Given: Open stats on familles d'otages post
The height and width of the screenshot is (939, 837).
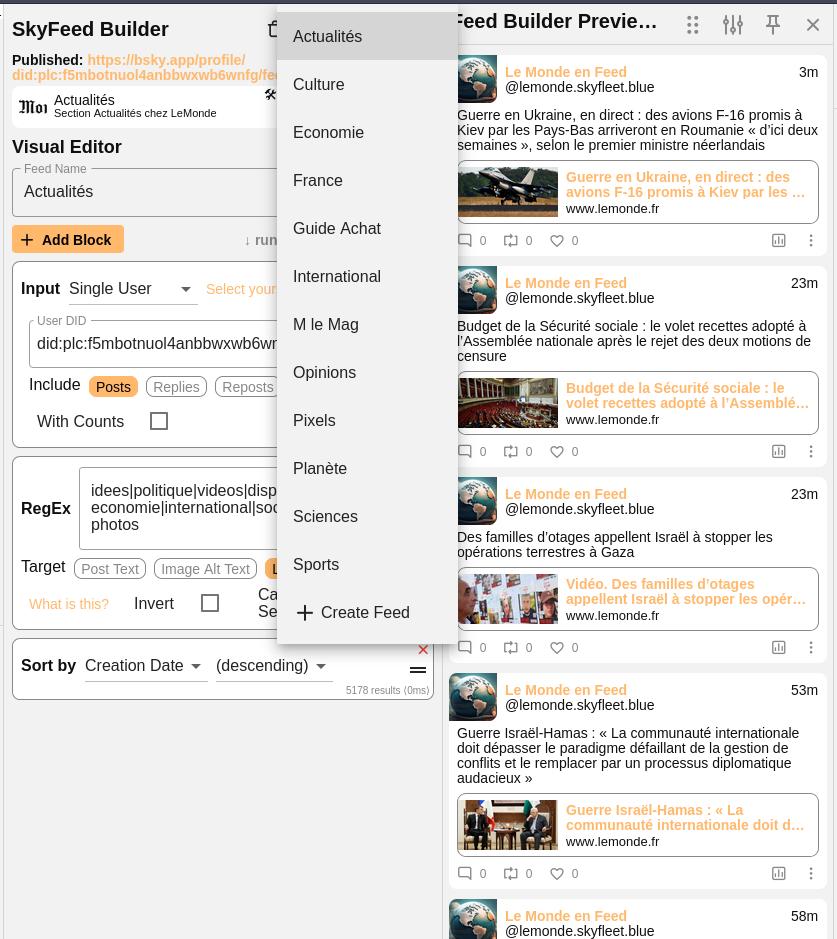Looking at the screenshot, I should (778, 647).
